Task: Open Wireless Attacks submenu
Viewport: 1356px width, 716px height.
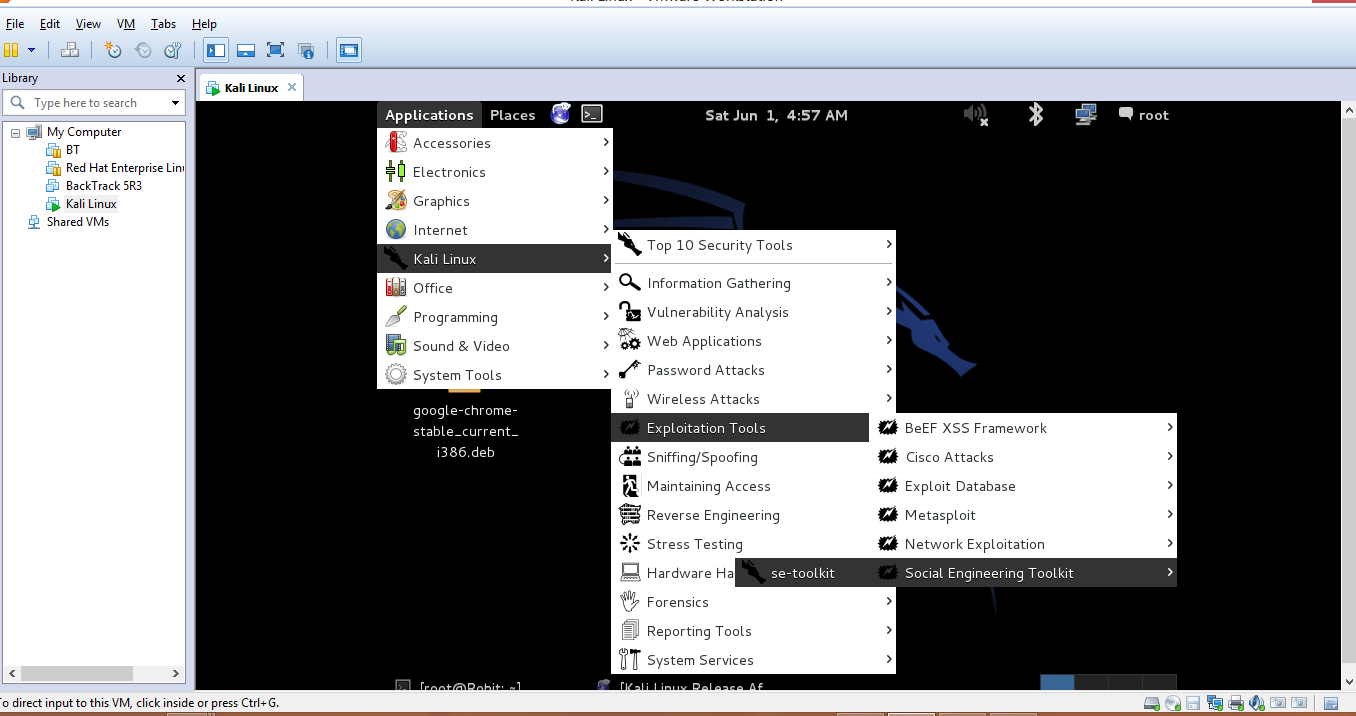Action: pos(754,399)
